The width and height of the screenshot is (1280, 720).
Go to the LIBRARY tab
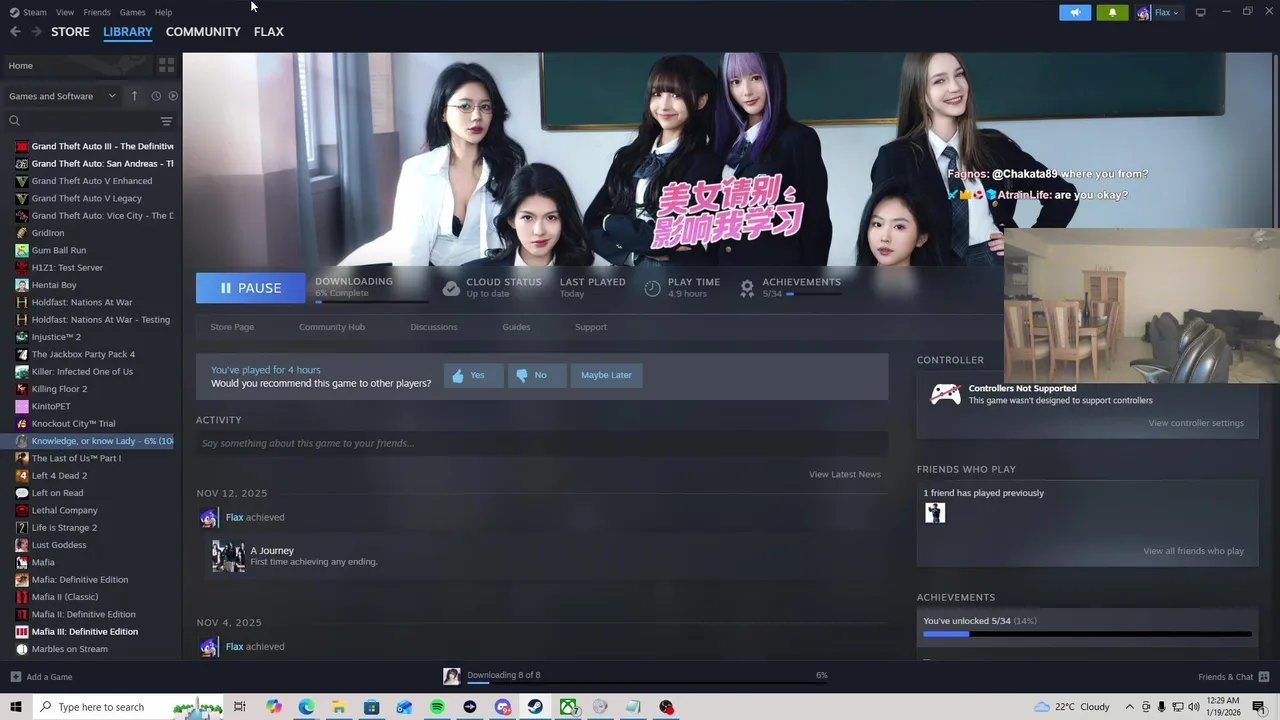[x=128, y=32]
